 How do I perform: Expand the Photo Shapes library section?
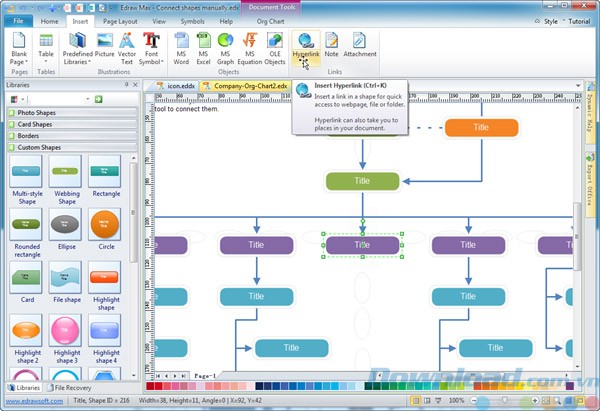coord(70,113)
